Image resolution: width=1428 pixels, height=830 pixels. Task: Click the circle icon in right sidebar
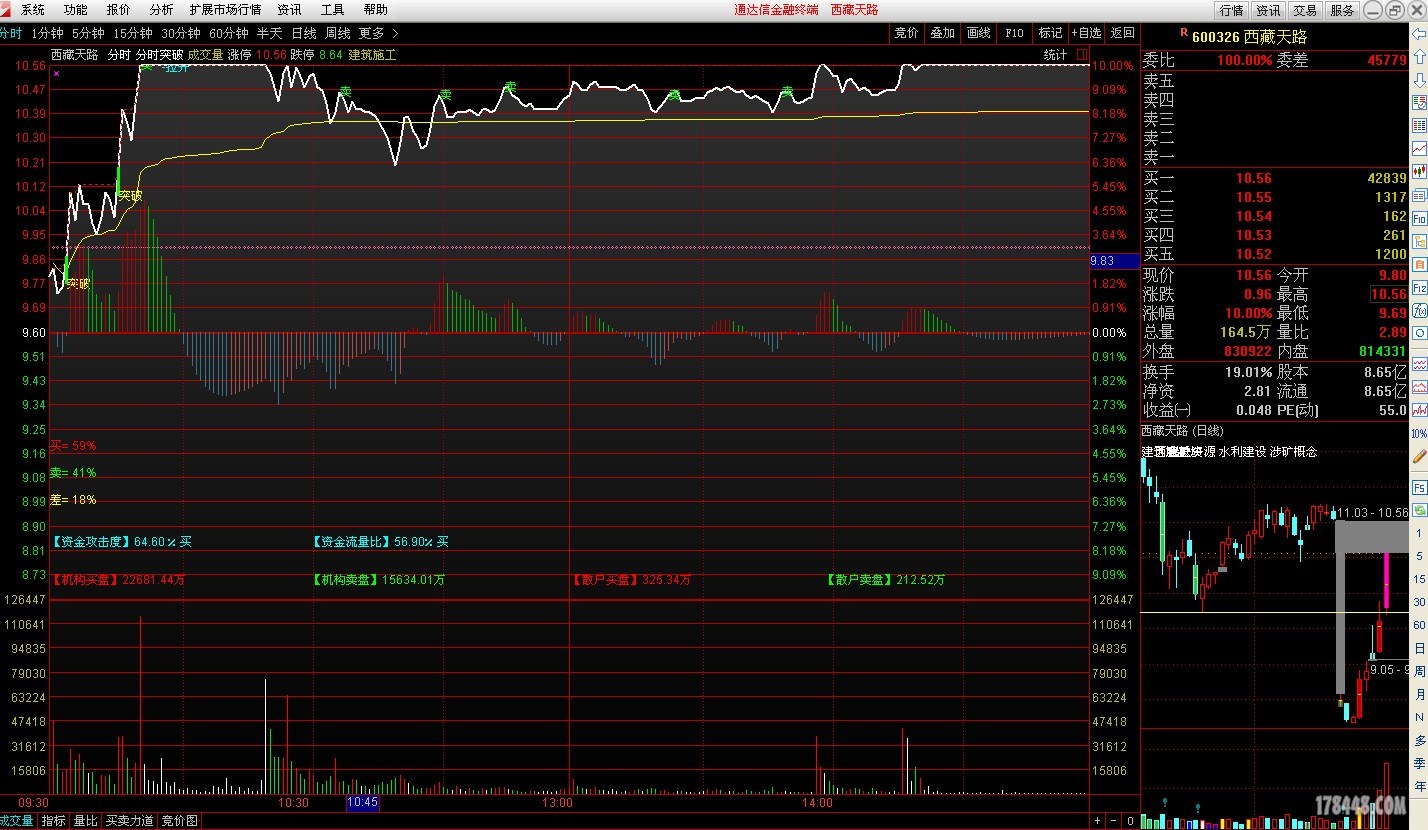point(1419,332)
